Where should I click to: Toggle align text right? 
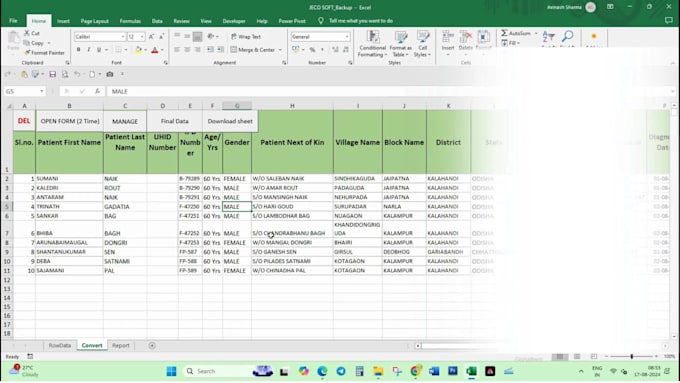197,50
